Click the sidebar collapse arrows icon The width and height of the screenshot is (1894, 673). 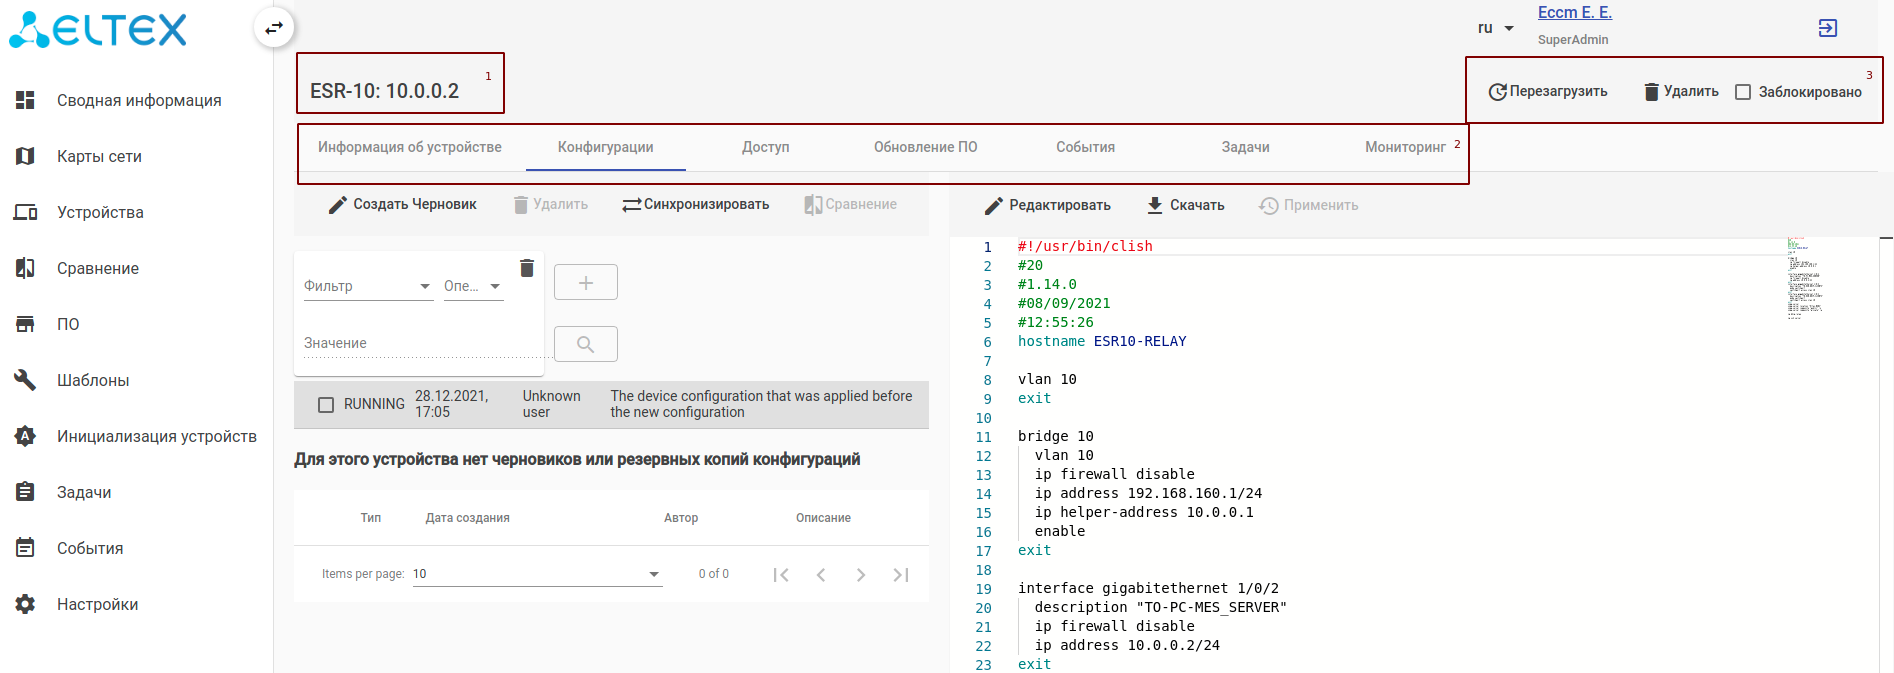[x=273, y=28]
